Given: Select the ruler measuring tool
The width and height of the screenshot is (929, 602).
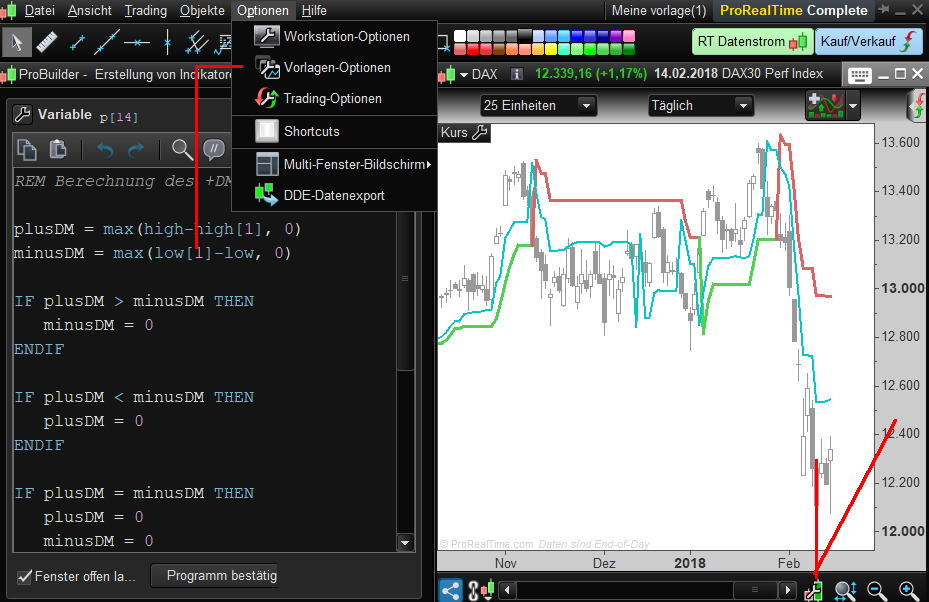Looking at the screenshot, I should pyautogui.click(x=47, y=42).
